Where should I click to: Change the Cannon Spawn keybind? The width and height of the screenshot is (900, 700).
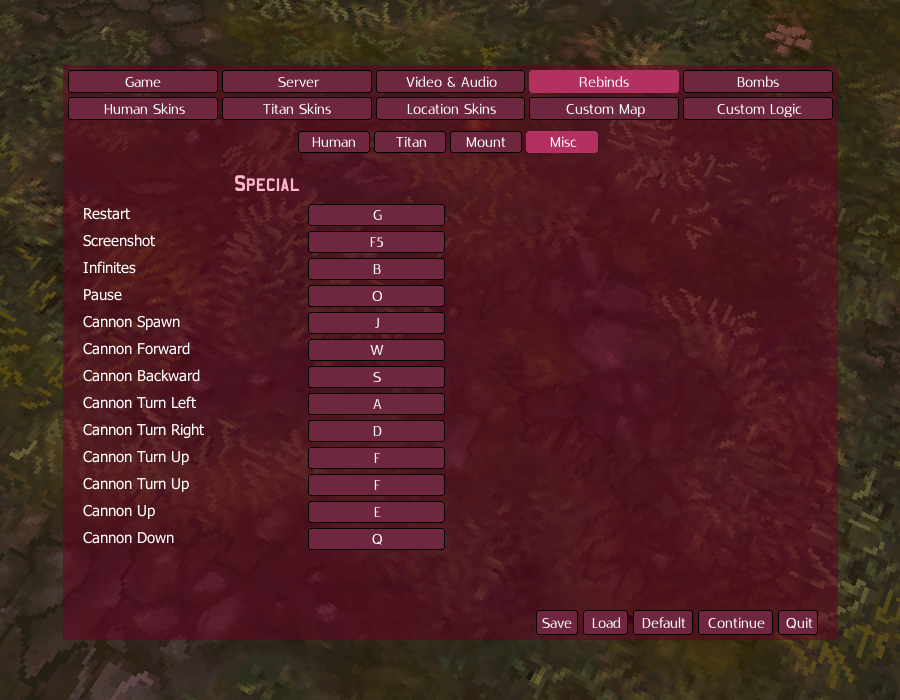(x=376, y=322)
